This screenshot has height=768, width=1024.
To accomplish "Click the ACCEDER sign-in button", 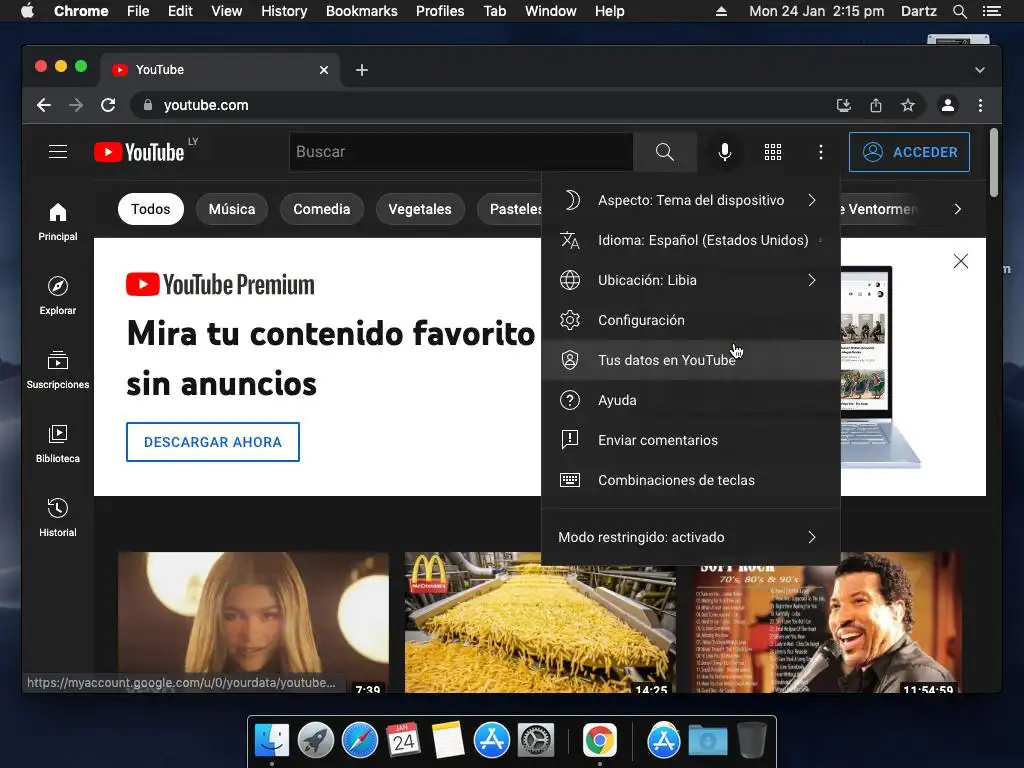I will (x=909, y=152).
